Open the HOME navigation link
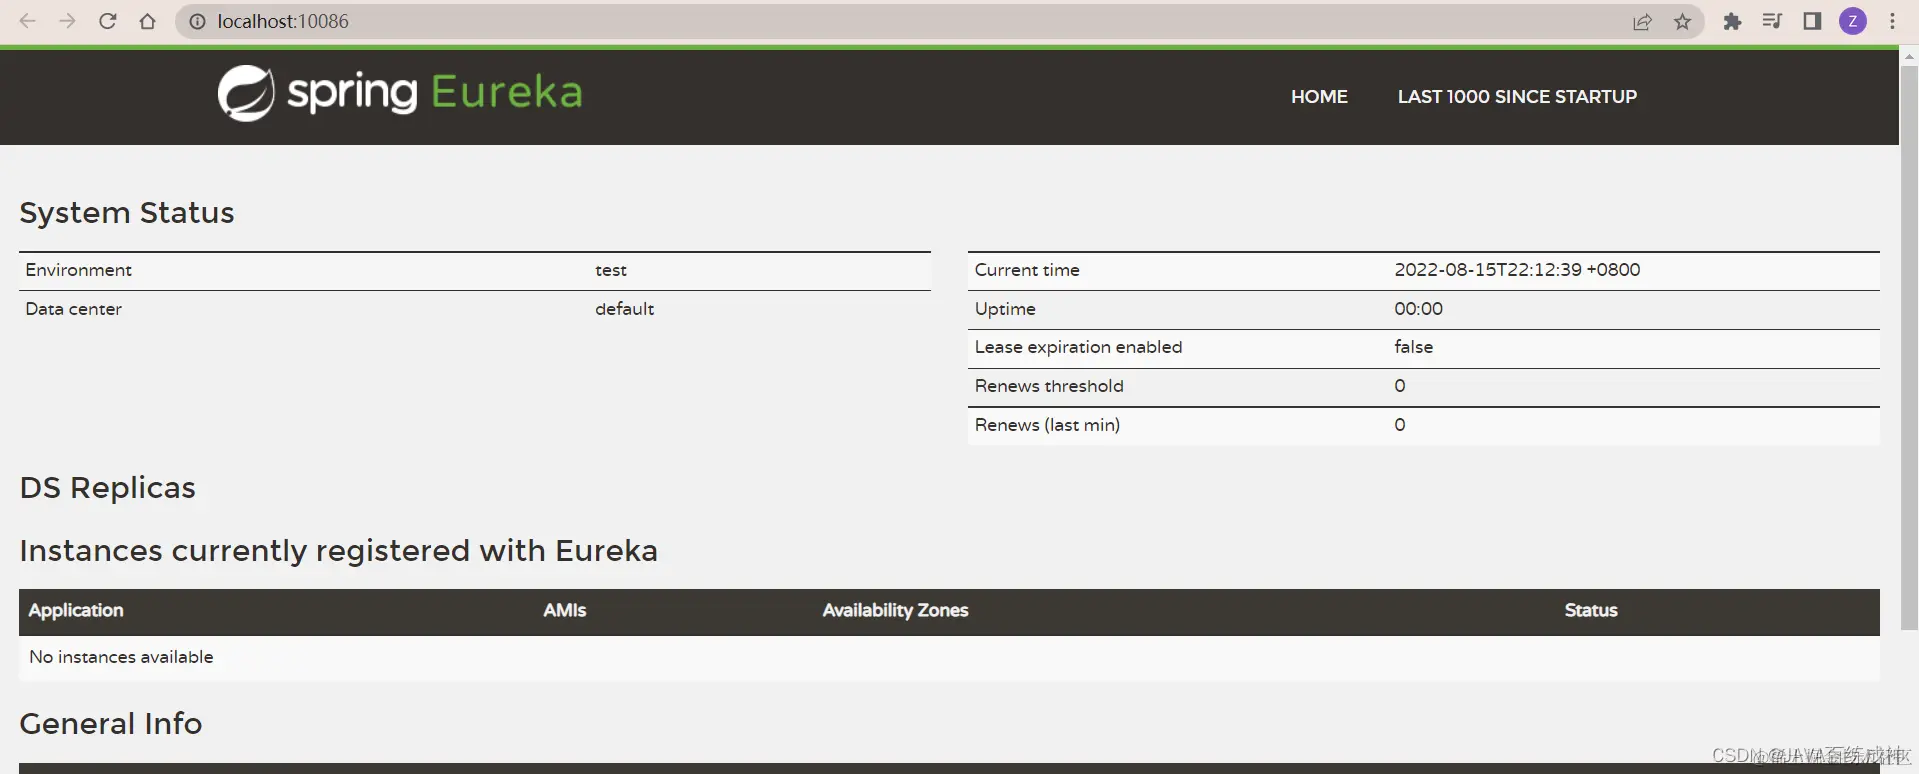This screenshot has width=1919, height=774. tap(1319, 97)
